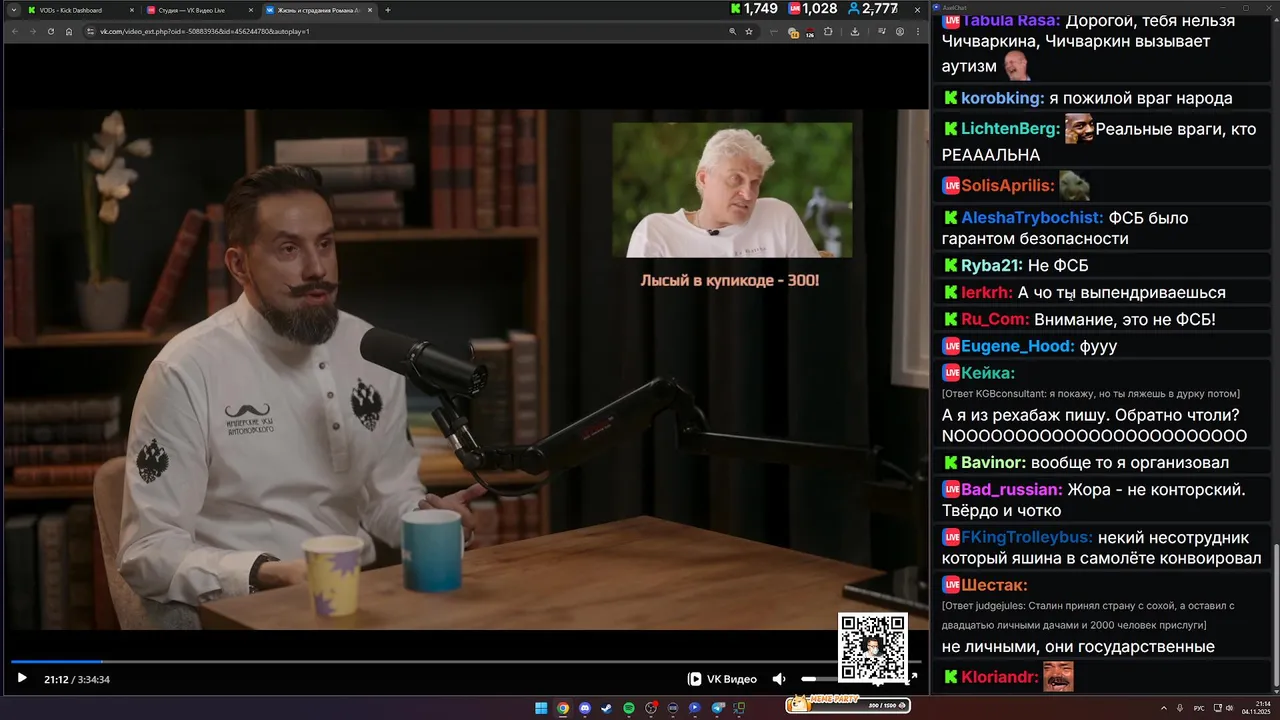Open a new browser tab

[x=388, y=10]
